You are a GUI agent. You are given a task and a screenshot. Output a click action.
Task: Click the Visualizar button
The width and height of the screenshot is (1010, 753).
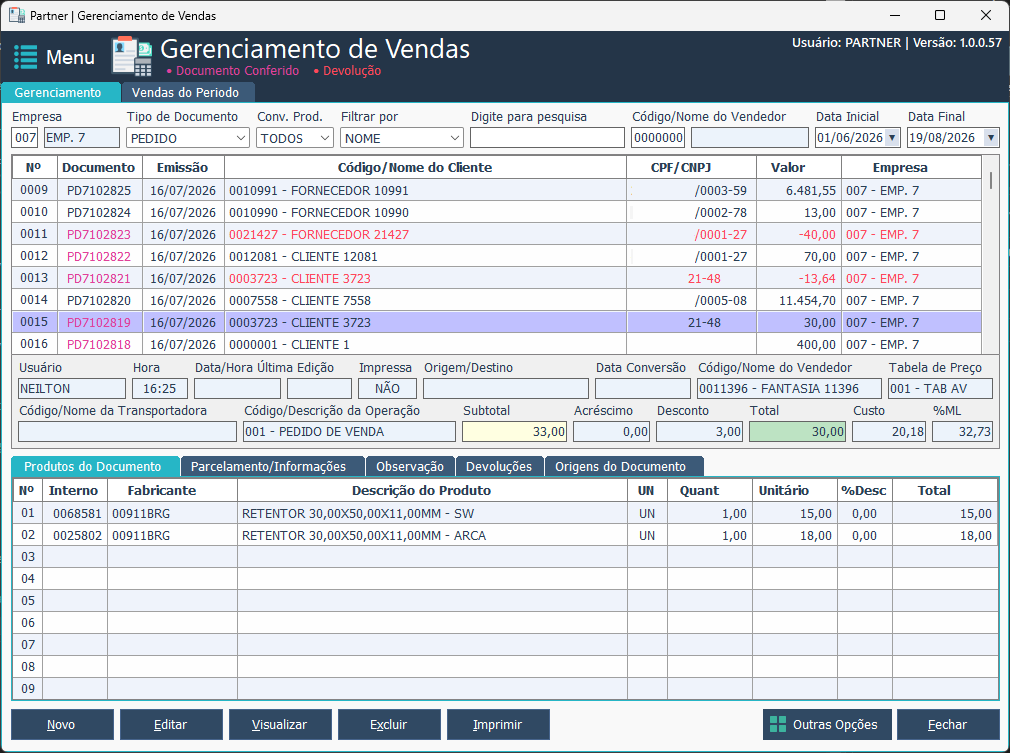click(x=280, y=725)
